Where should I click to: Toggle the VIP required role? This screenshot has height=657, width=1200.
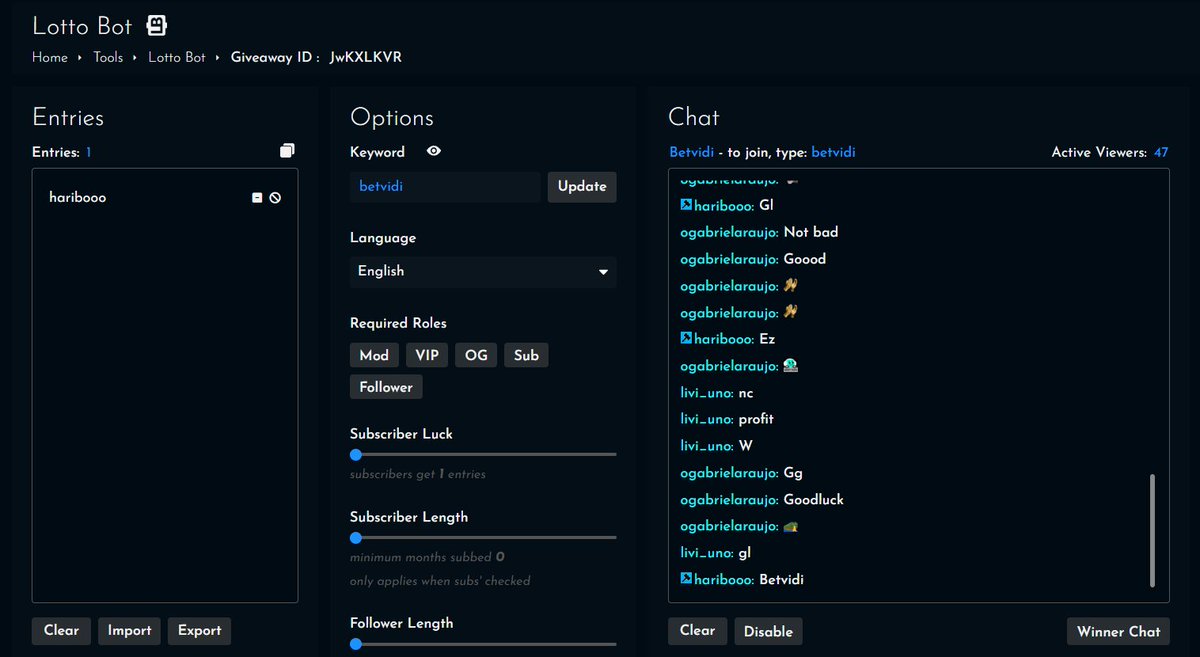[427, 355]
